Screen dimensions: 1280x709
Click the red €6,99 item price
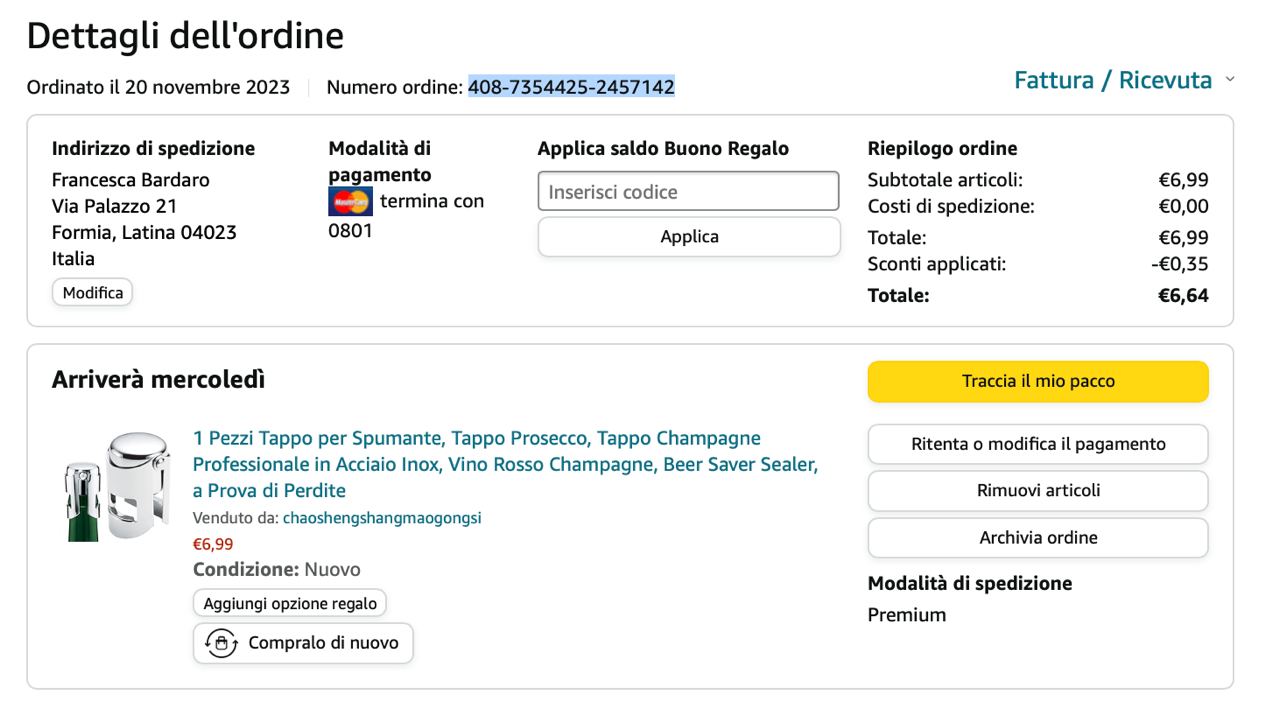tap(213, 544)
